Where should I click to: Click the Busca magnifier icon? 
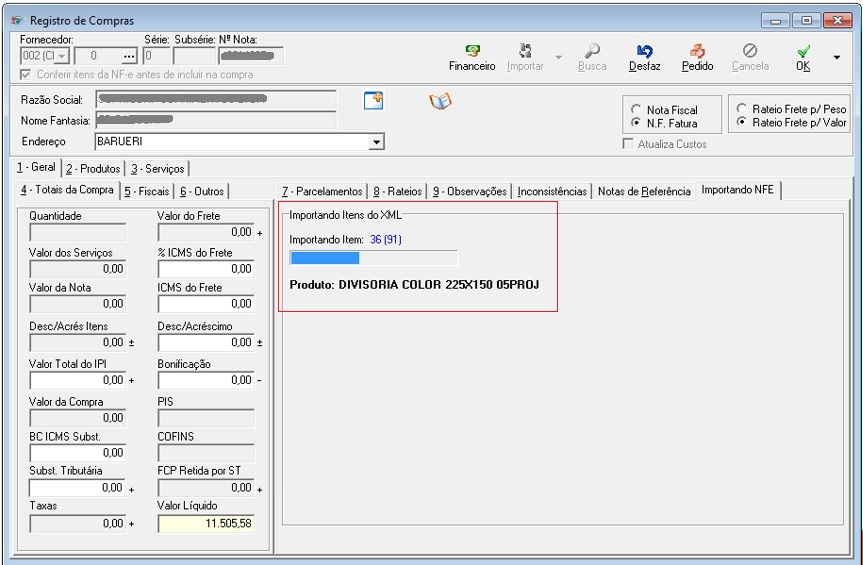(592, 52)
